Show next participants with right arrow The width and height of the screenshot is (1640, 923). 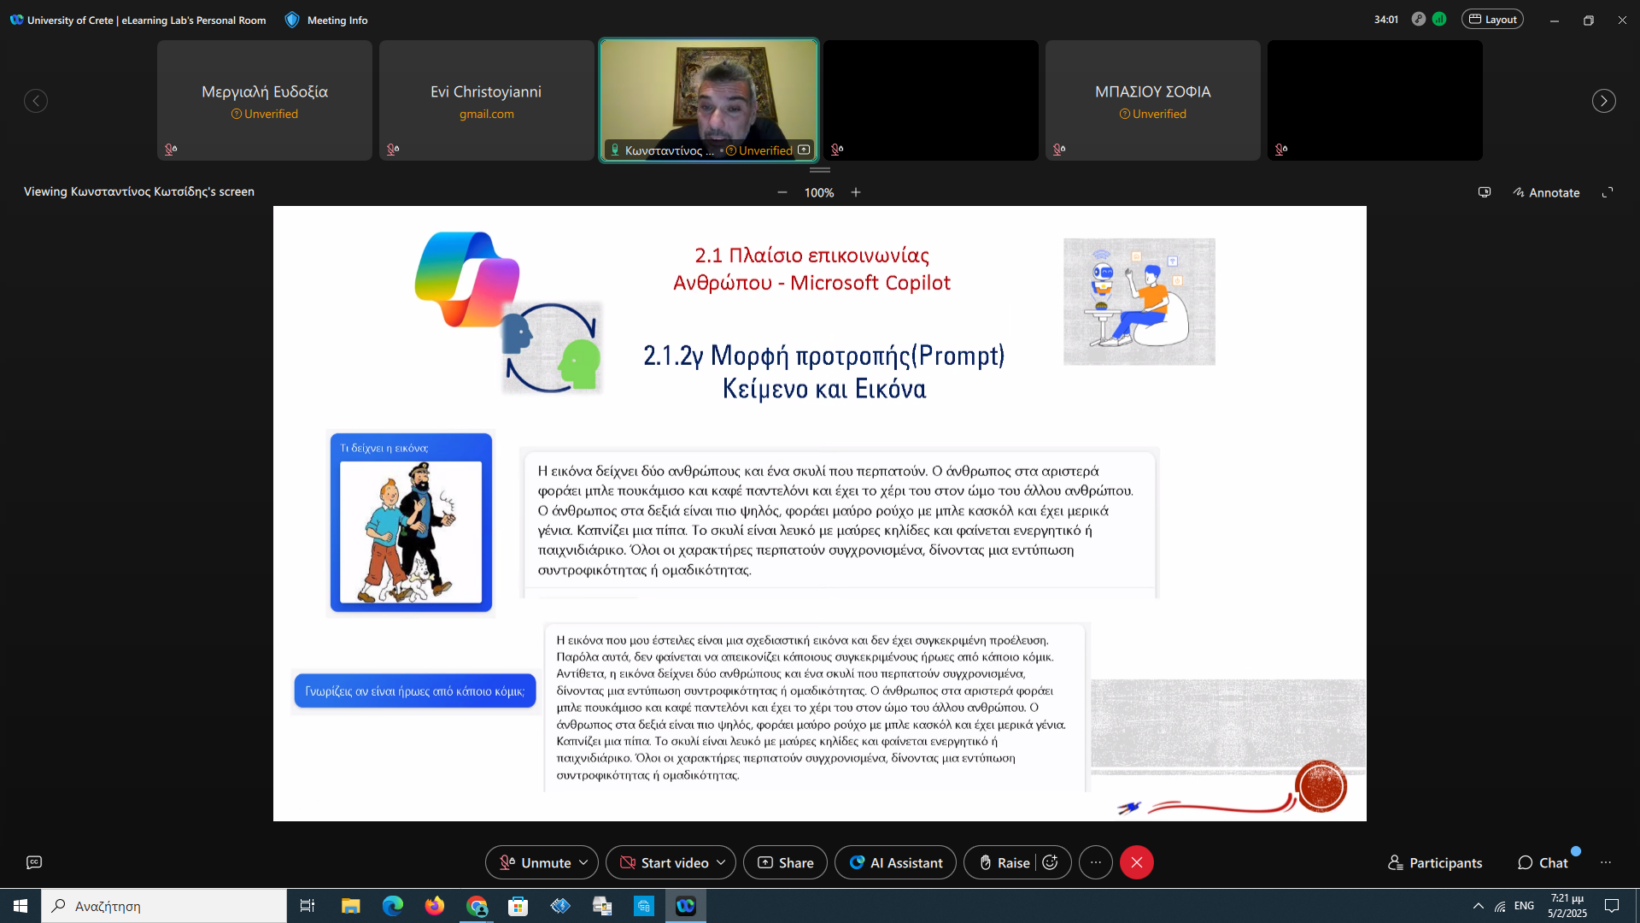click(x=1604, y=101)
